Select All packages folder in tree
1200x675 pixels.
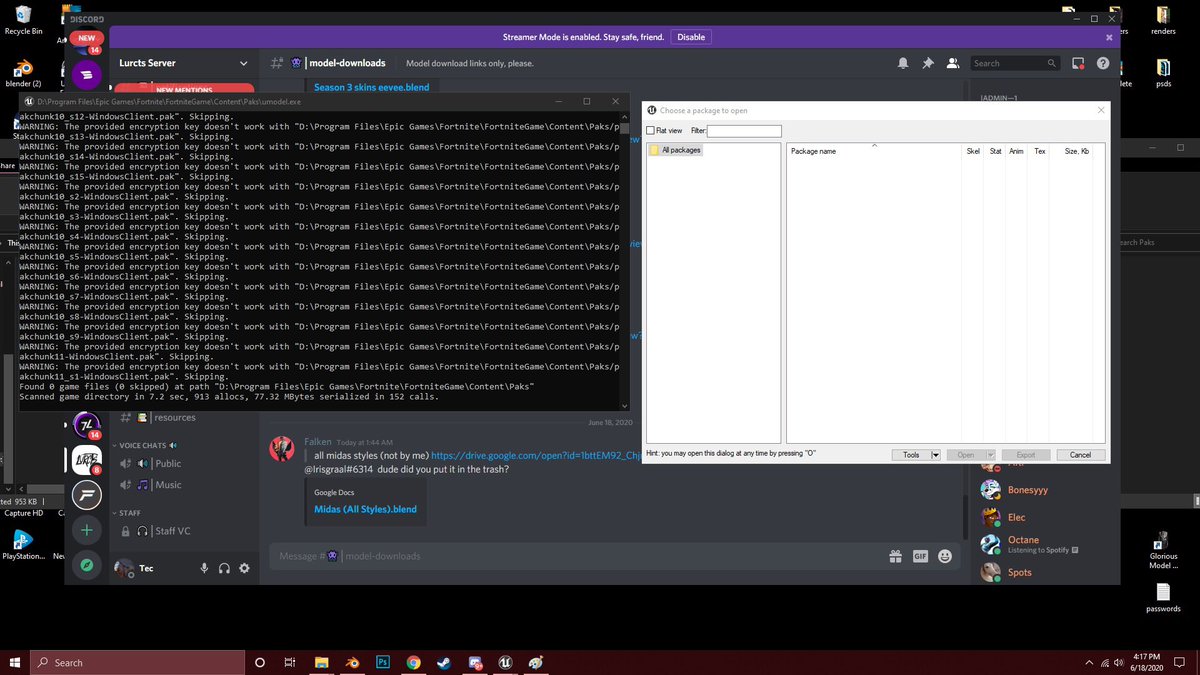pyautogui.click(x=675, y=150)
